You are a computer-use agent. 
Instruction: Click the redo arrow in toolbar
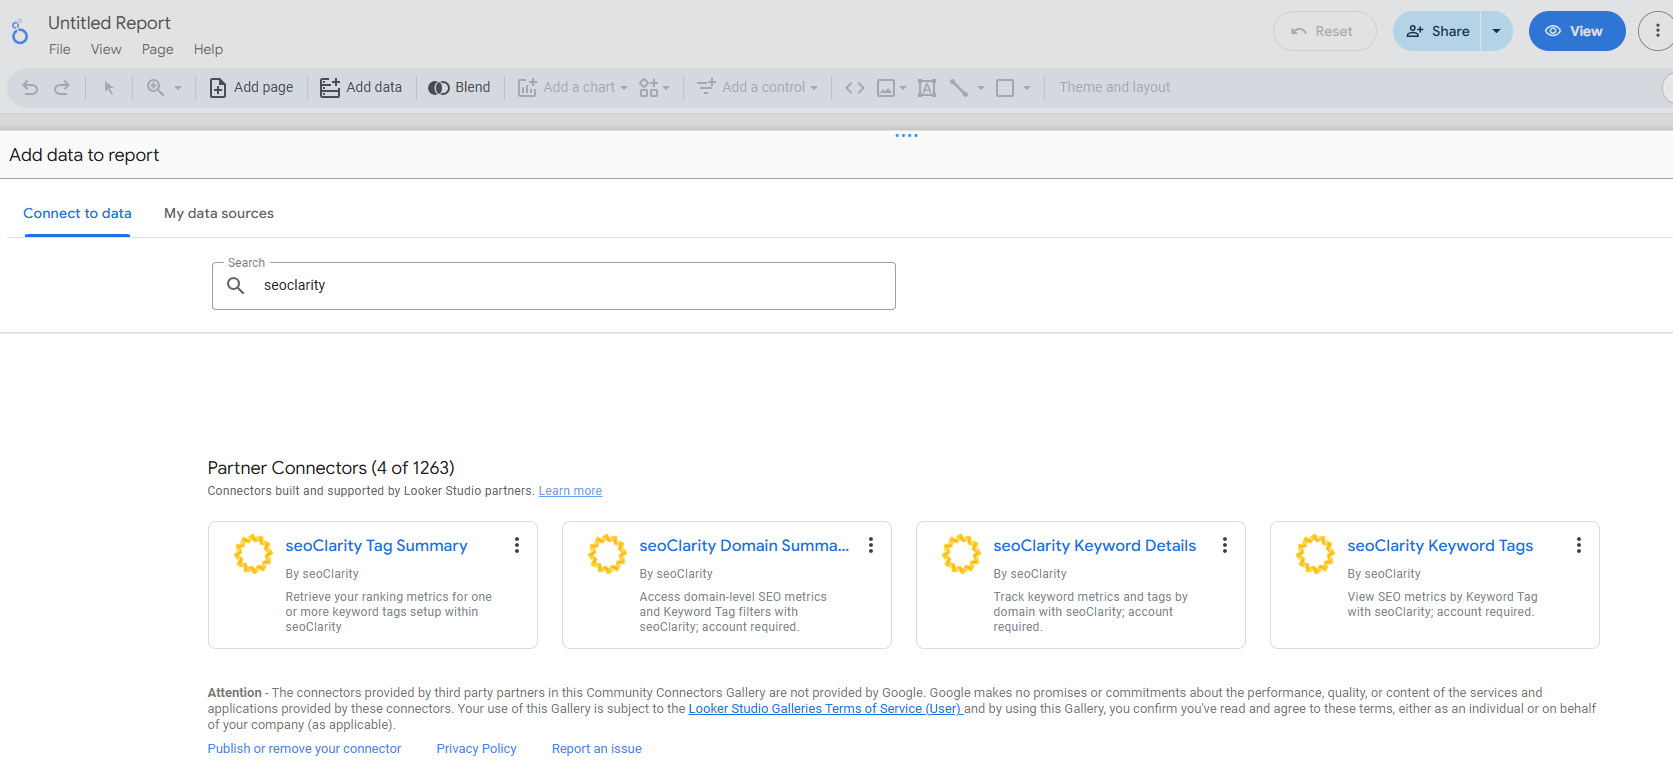(x=62, y=88)
